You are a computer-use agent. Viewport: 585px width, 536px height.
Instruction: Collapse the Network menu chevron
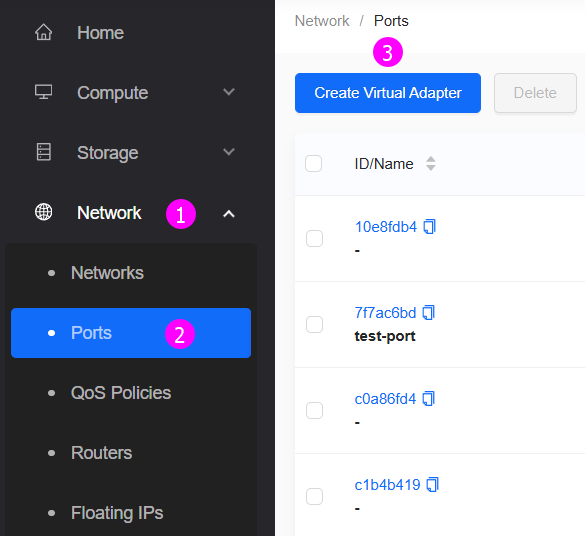point(229,214)
